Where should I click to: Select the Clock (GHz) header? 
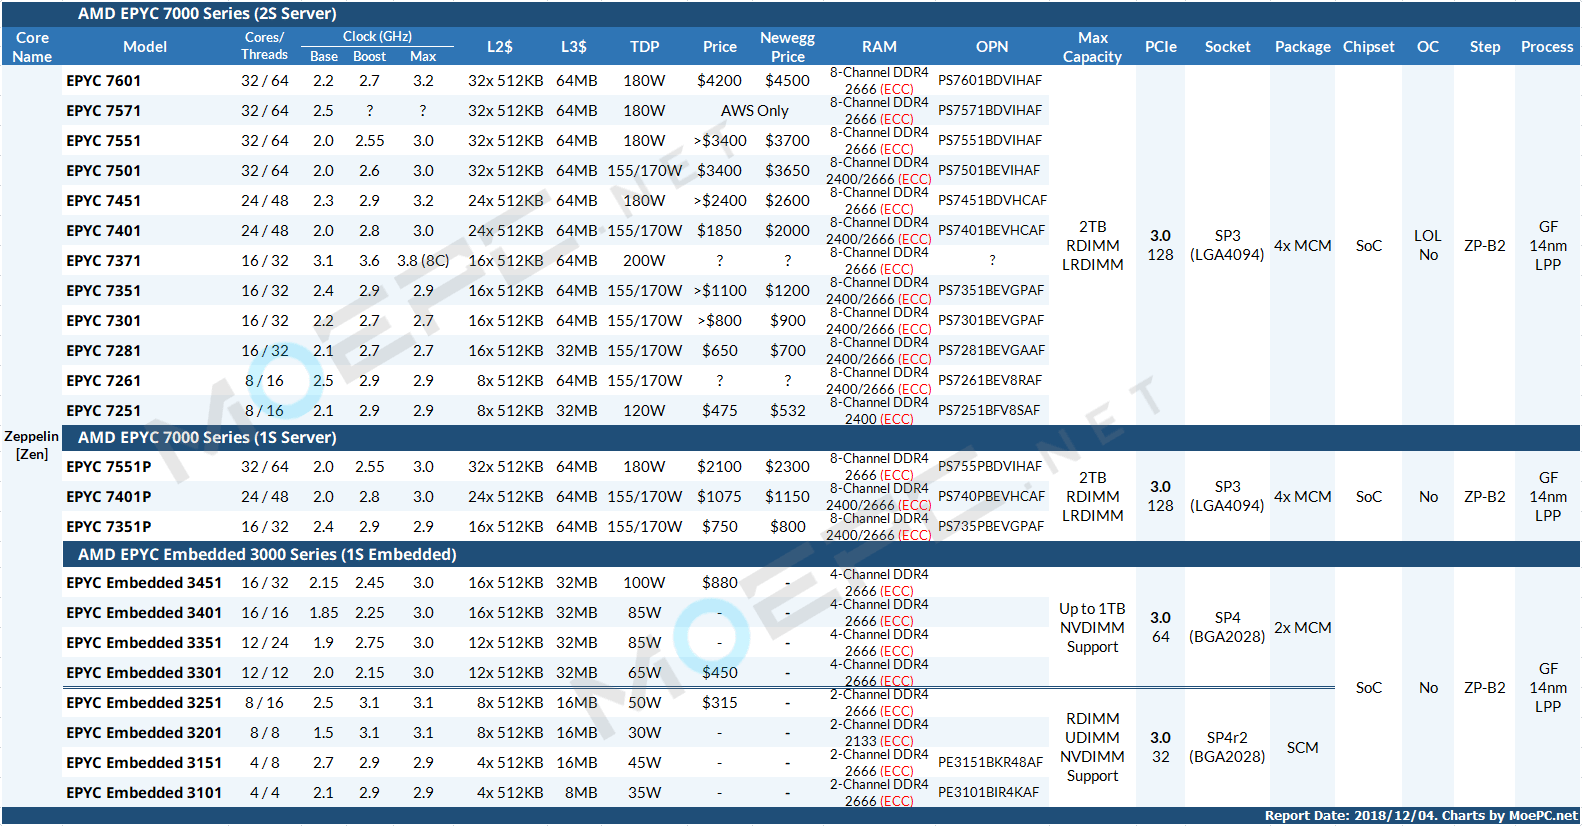coord(377,36)
